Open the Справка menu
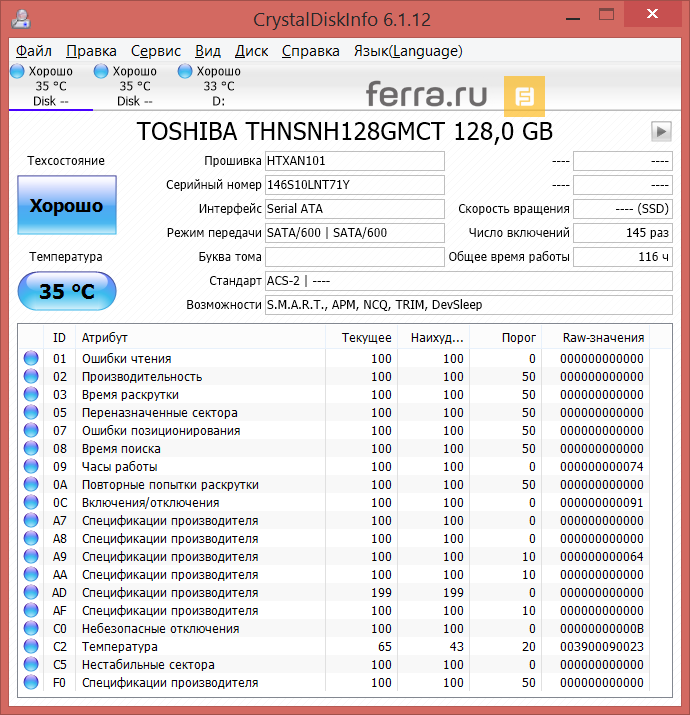 pos(310,51)
